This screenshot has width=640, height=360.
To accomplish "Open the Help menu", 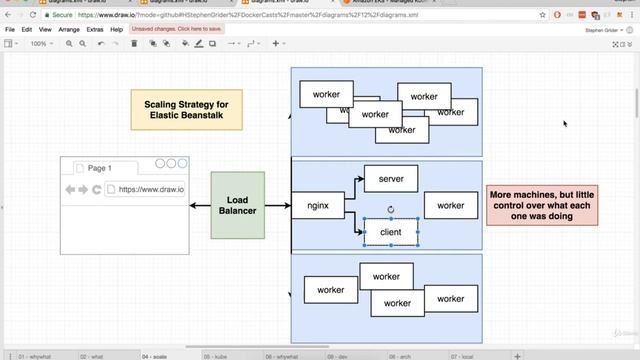I will (x=116, y=29).
